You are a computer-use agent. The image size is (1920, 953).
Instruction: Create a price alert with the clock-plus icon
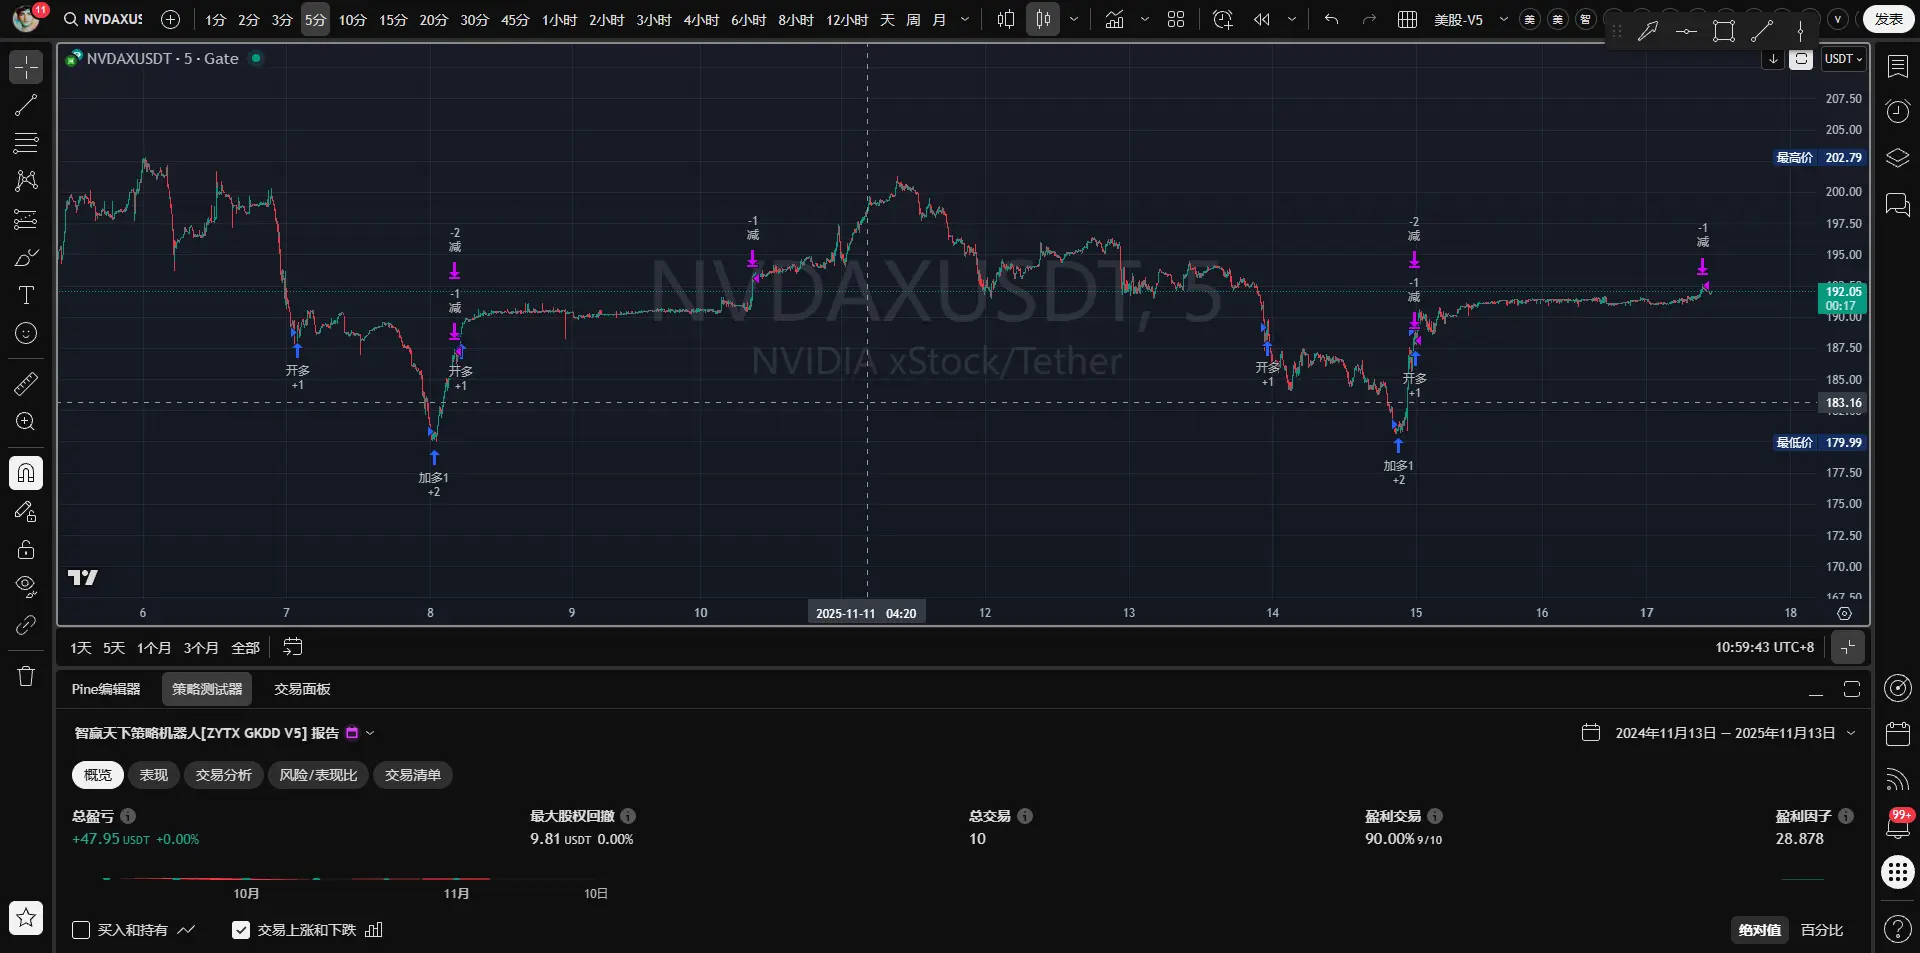1222,19
